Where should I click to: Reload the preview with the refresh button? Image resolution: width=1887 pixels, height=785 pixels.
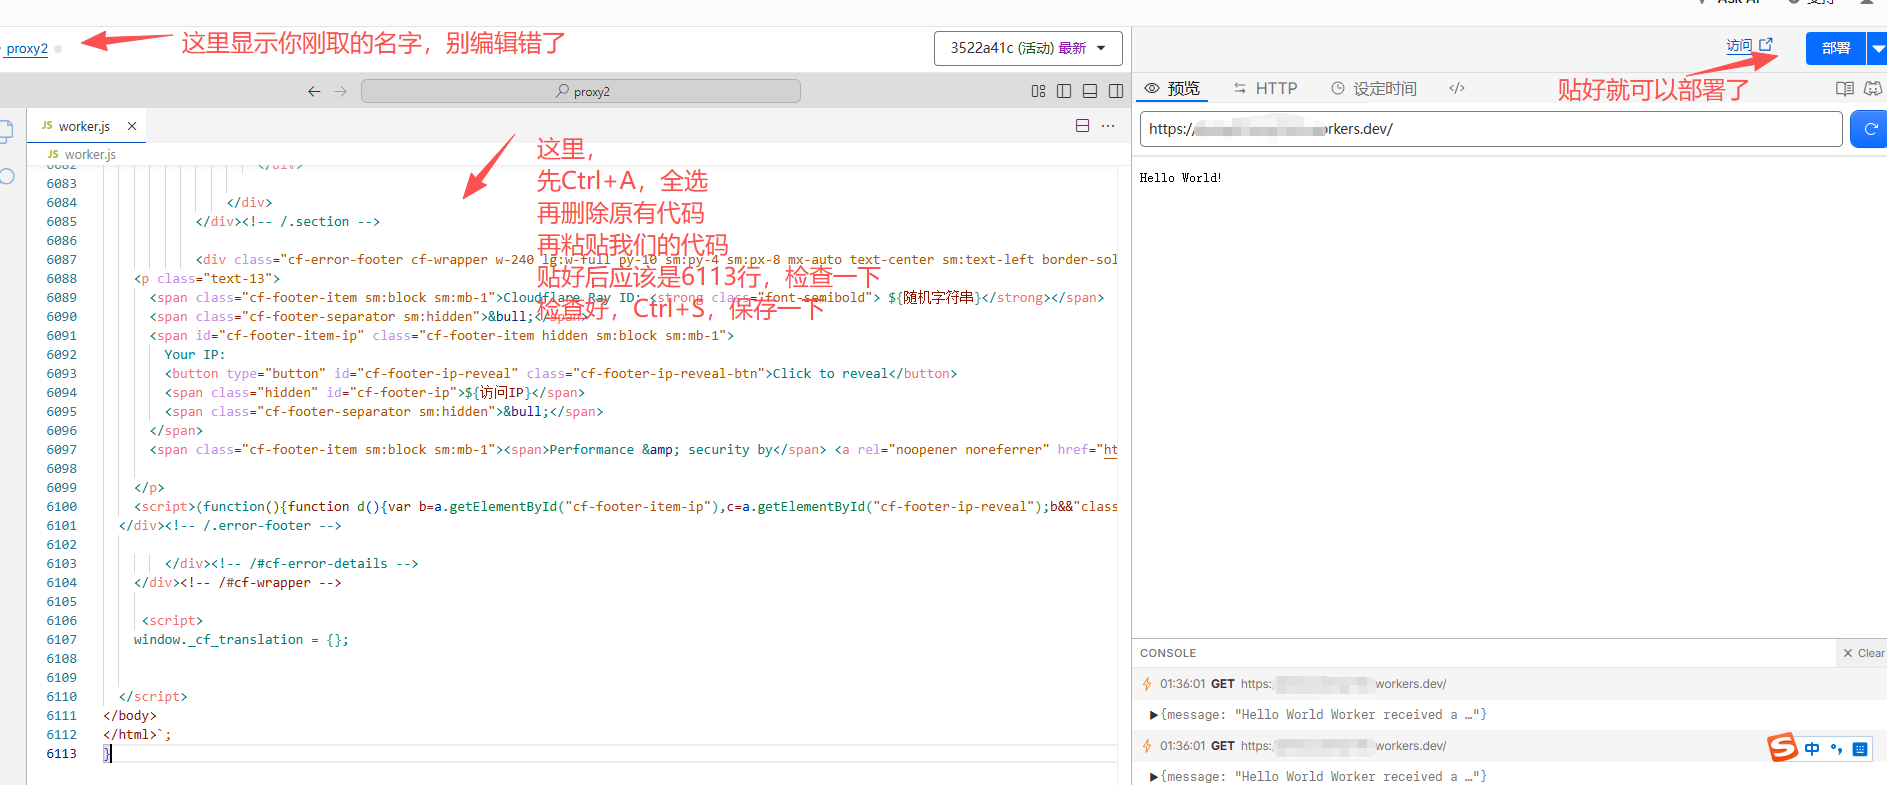tap(1870, 129)
